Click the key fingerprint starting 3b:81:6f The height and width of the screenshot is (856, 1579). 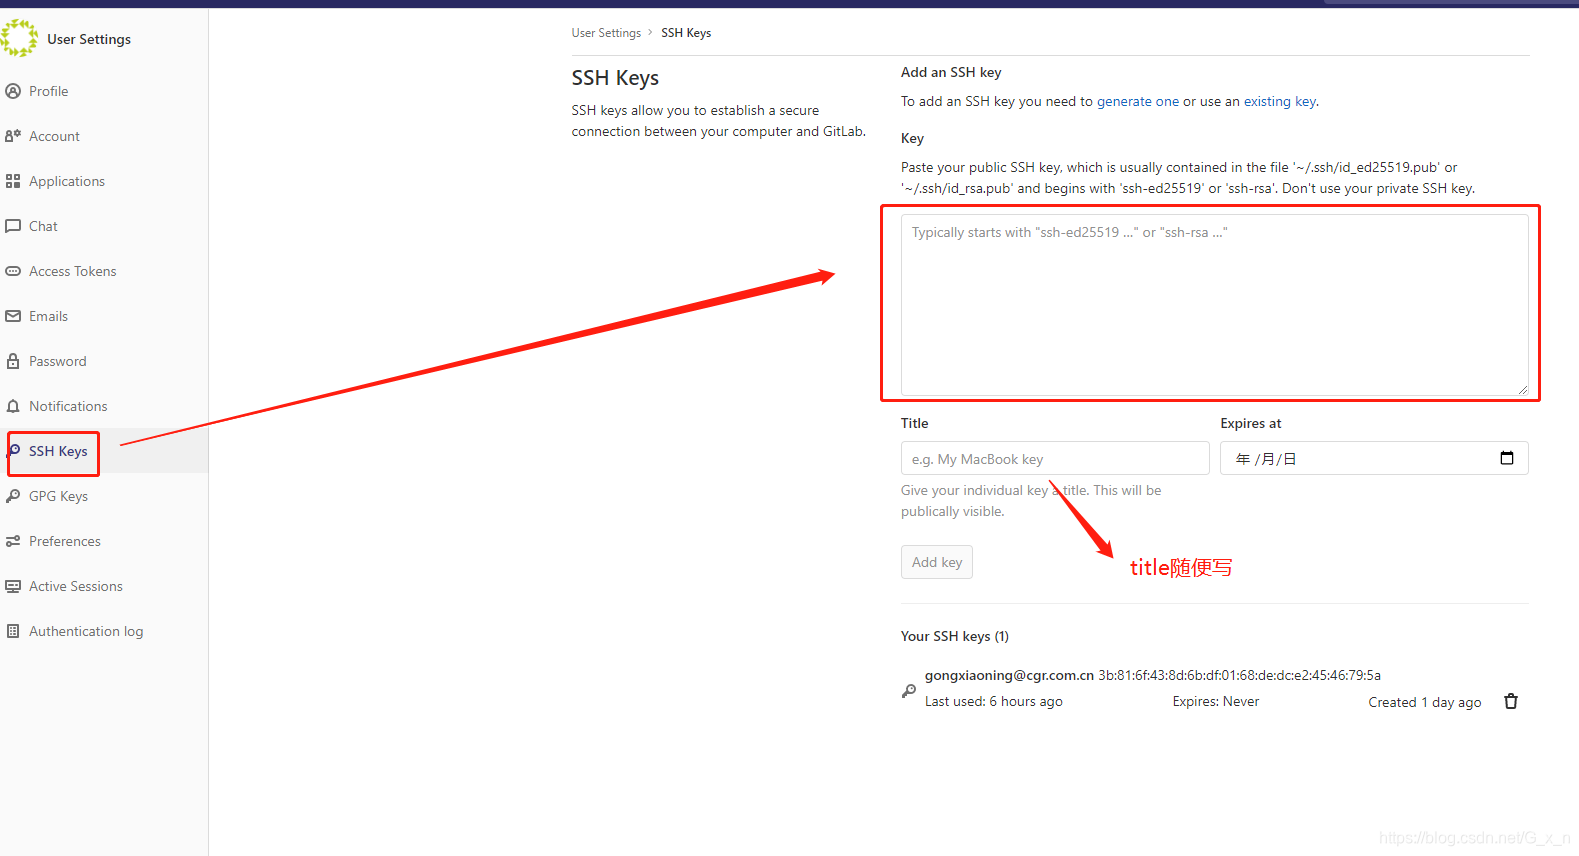(x=1239, y=675)
